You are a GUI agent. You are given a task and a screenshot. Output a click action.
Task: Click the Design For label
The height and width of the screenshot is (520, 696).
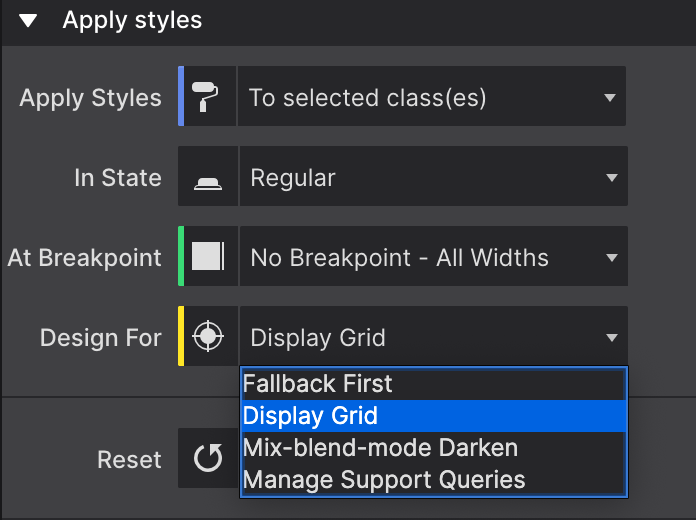pos(101,337)
